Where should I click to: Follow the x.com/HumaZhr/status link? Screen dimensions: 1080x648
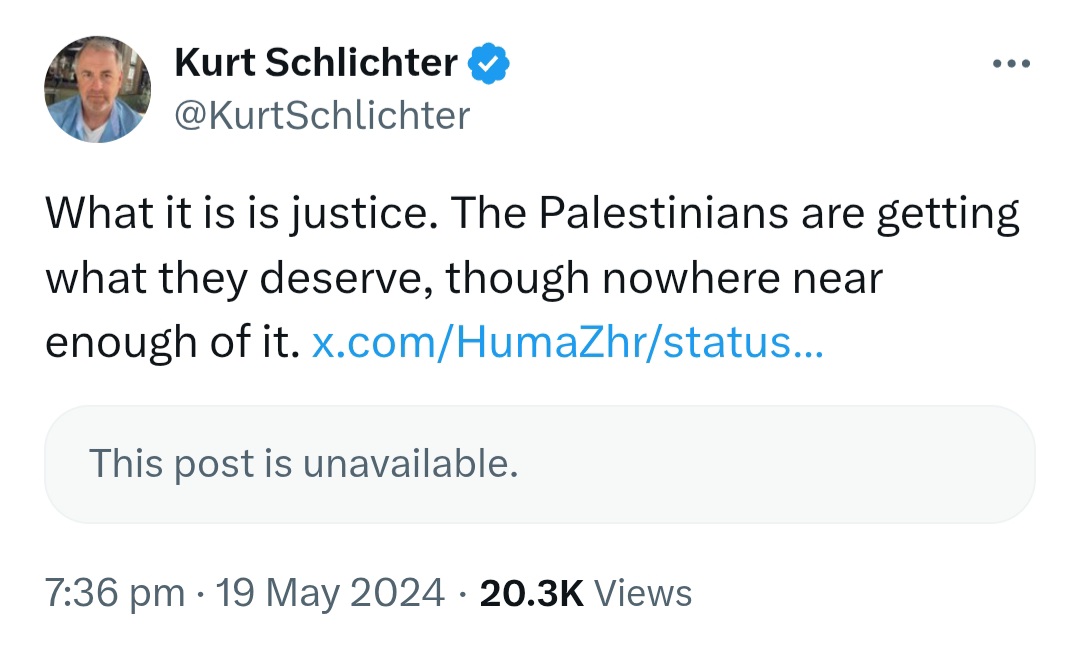(x=568, y=343)
